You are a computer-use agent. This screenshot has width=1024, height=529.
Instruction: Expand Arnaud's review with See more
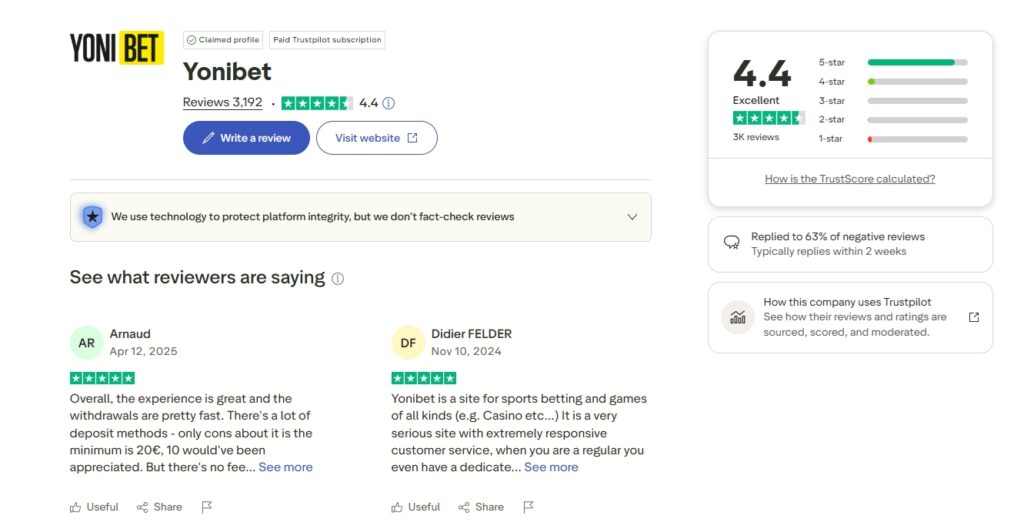(285, 467)
